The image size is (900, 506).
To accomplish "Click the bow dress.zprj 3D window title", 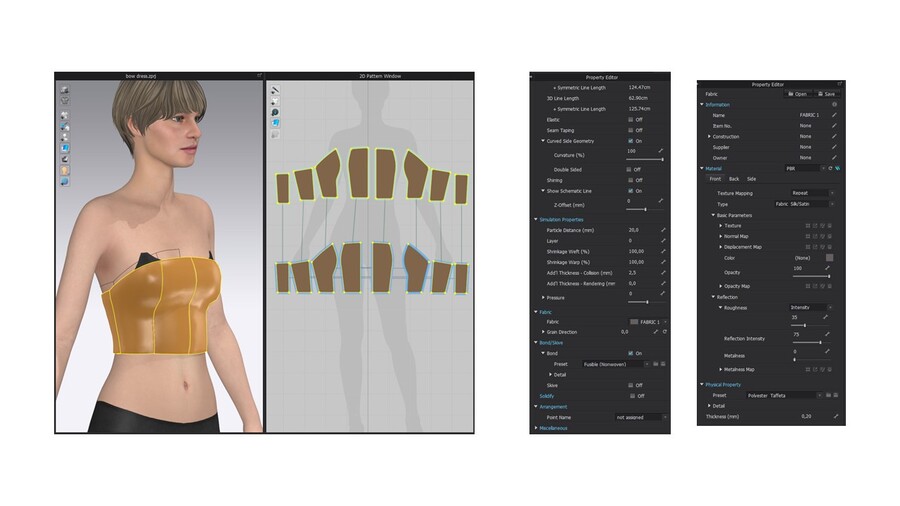I will pyautogui.click(x=141, y=76).
